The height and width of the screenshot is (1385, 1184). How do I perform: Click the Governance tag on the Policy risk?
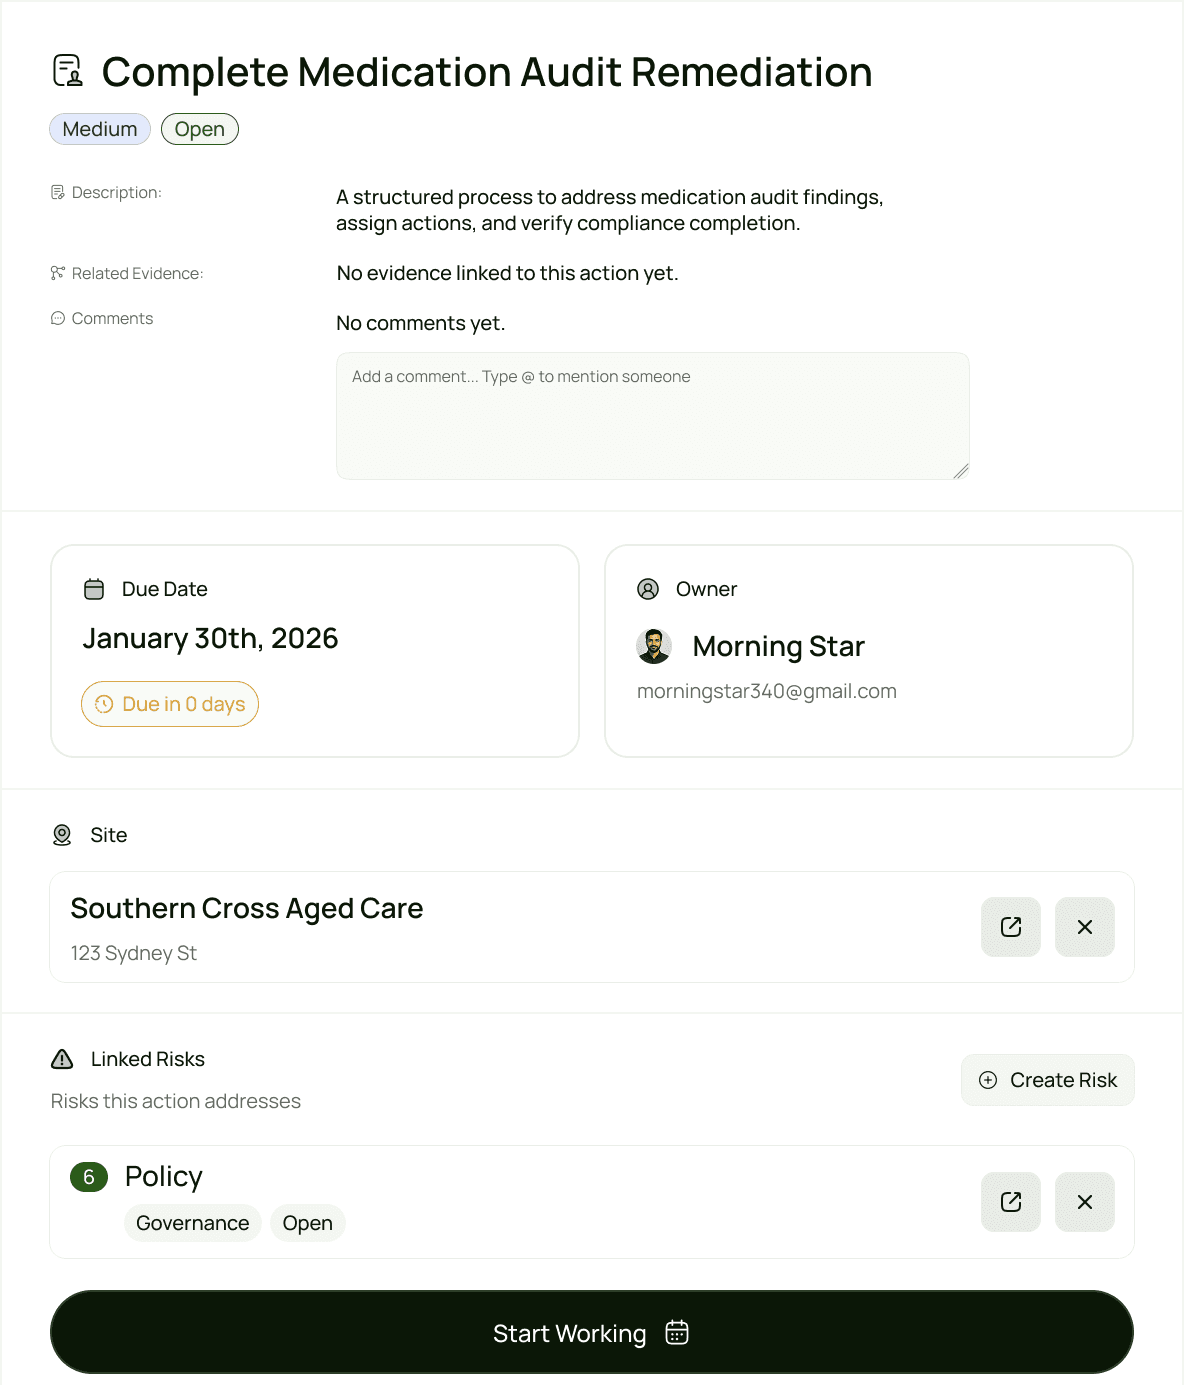(x=192, y=1222)
